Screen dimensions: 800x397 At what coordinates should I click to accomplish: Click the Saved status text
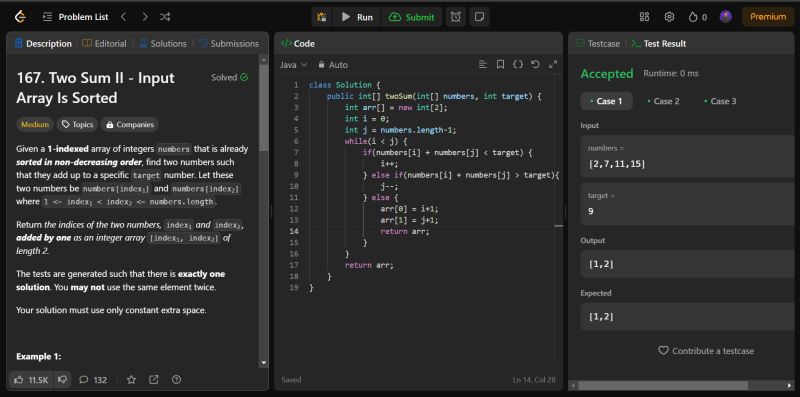291,380
